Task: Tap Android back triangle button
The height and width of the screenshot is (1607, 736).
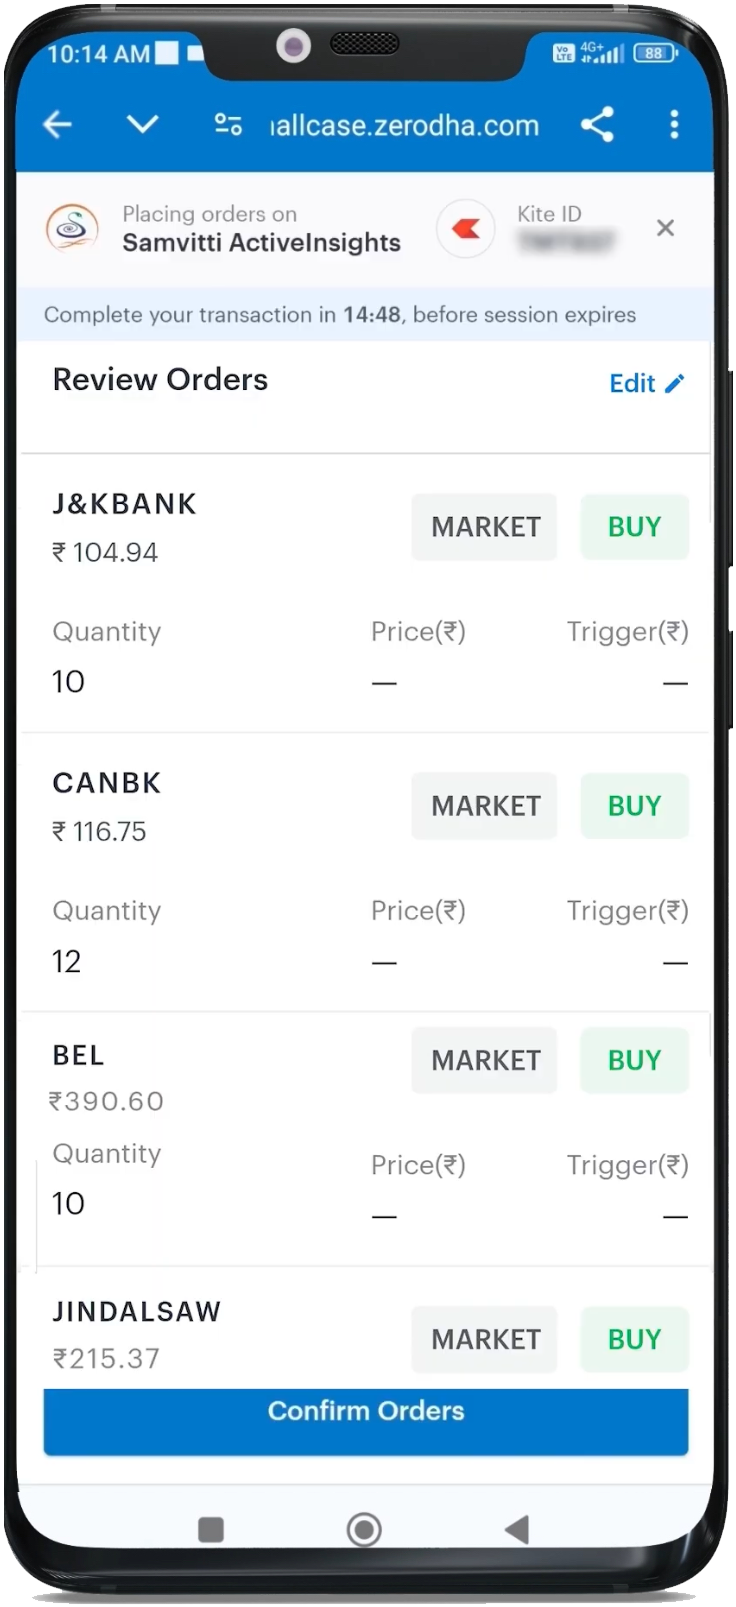Action: coord(517,1529)
